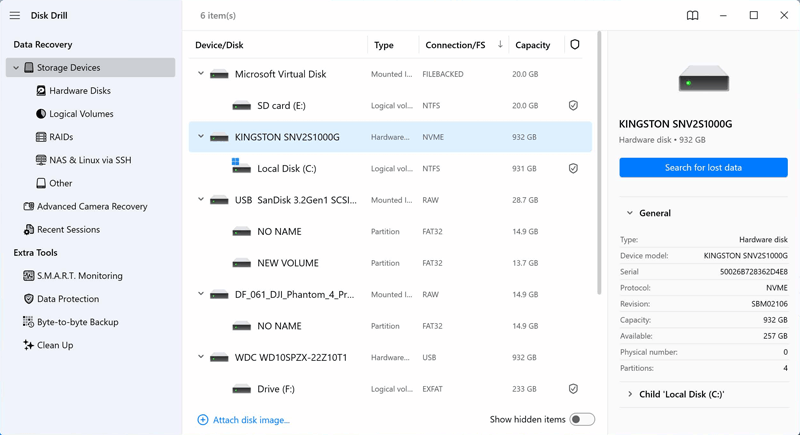
Task: Click the Microsoft Virtual Disk drive icon
Action: (x=219, y=74)
